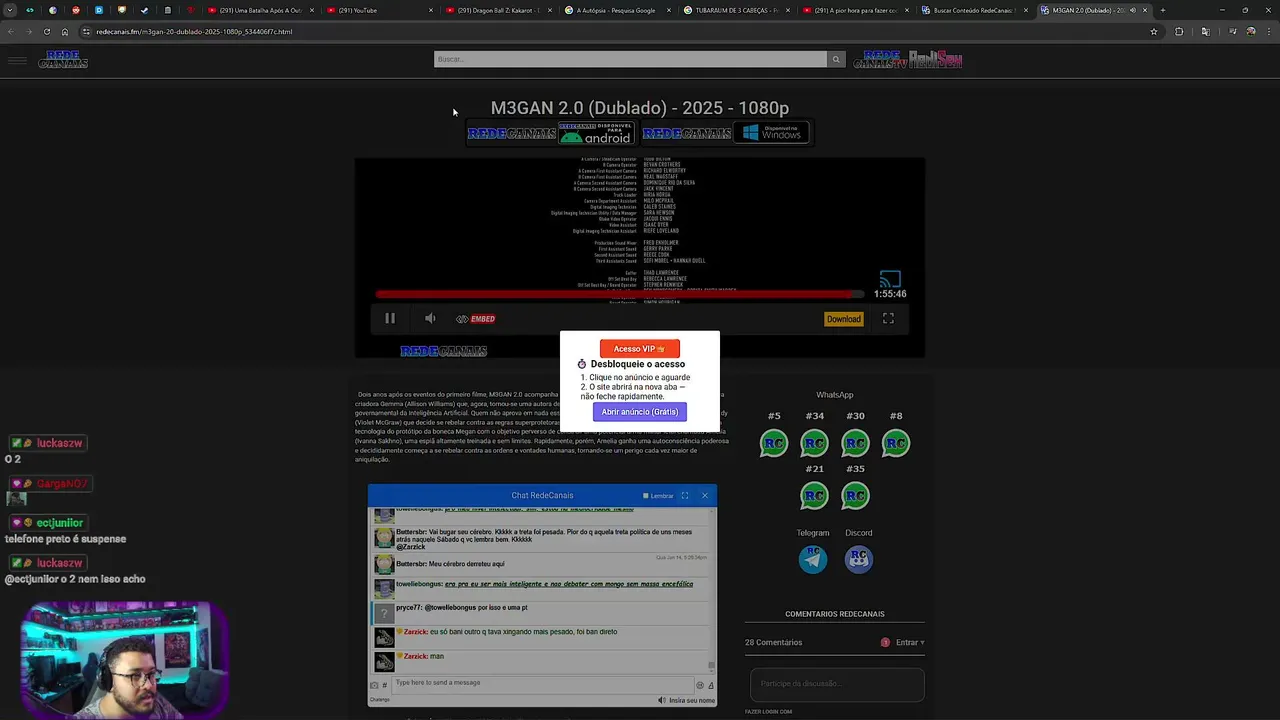Click pryce77's chat message

click(462, 608)
